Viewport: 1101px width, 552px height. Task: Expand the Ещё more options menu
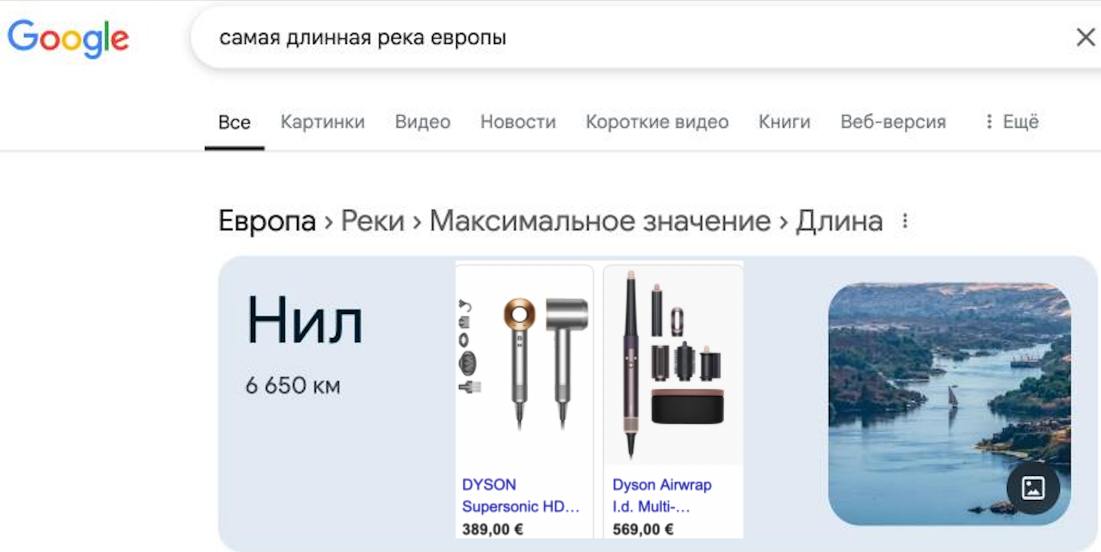click(1011, 122)
